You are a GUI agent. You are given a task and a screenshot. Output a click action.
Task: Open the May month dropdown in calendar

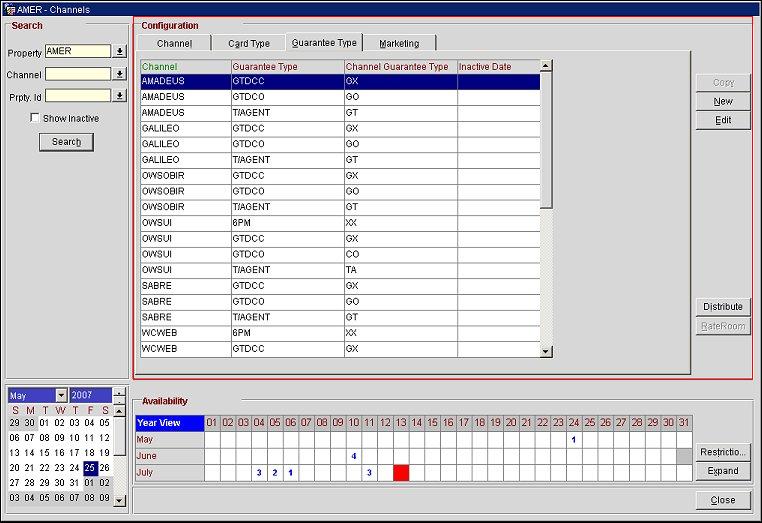click(61, 395)
